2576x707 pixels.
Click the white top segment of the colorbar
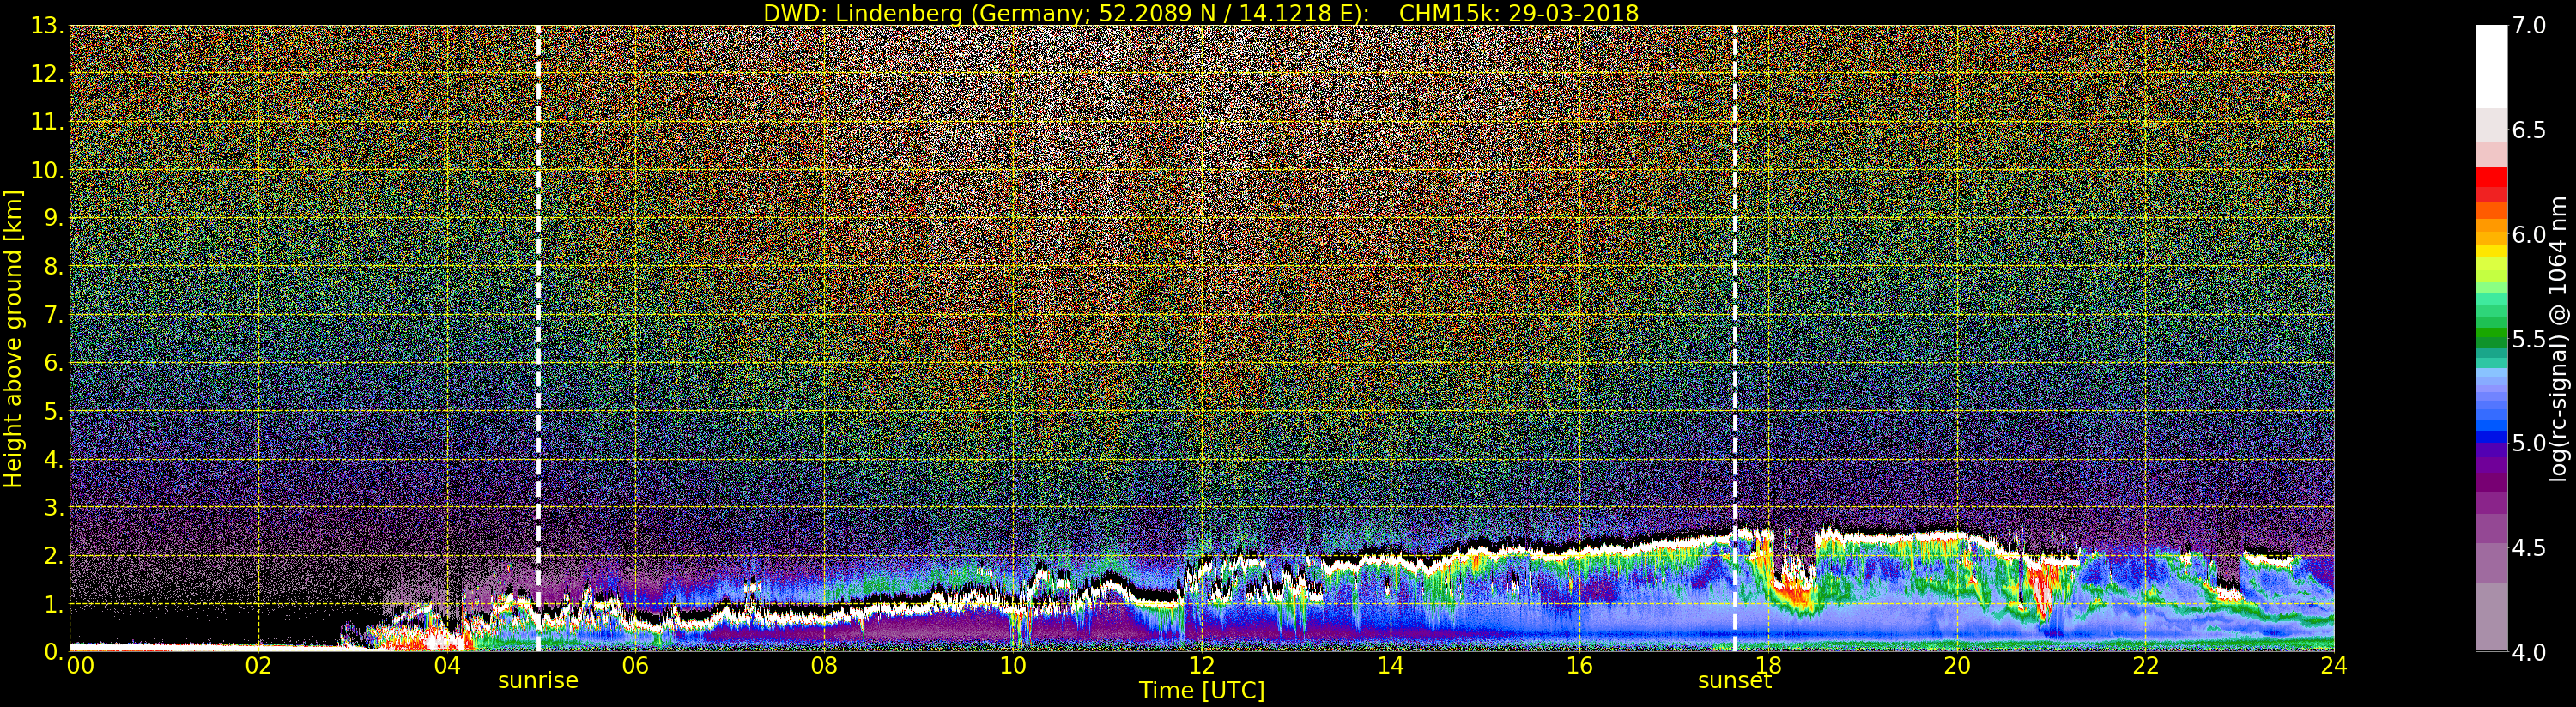coord(2491,66)
